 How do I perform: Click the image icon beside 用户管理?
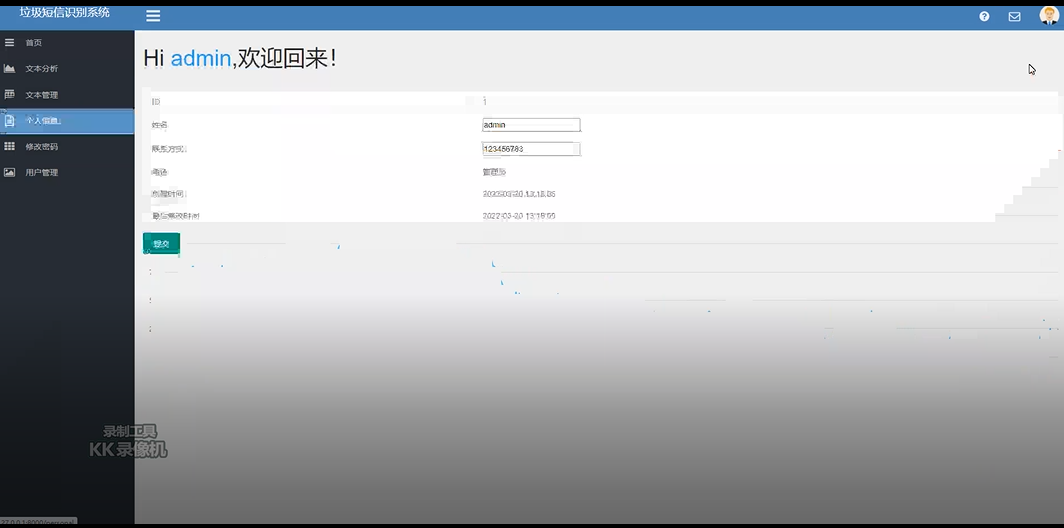10,172
